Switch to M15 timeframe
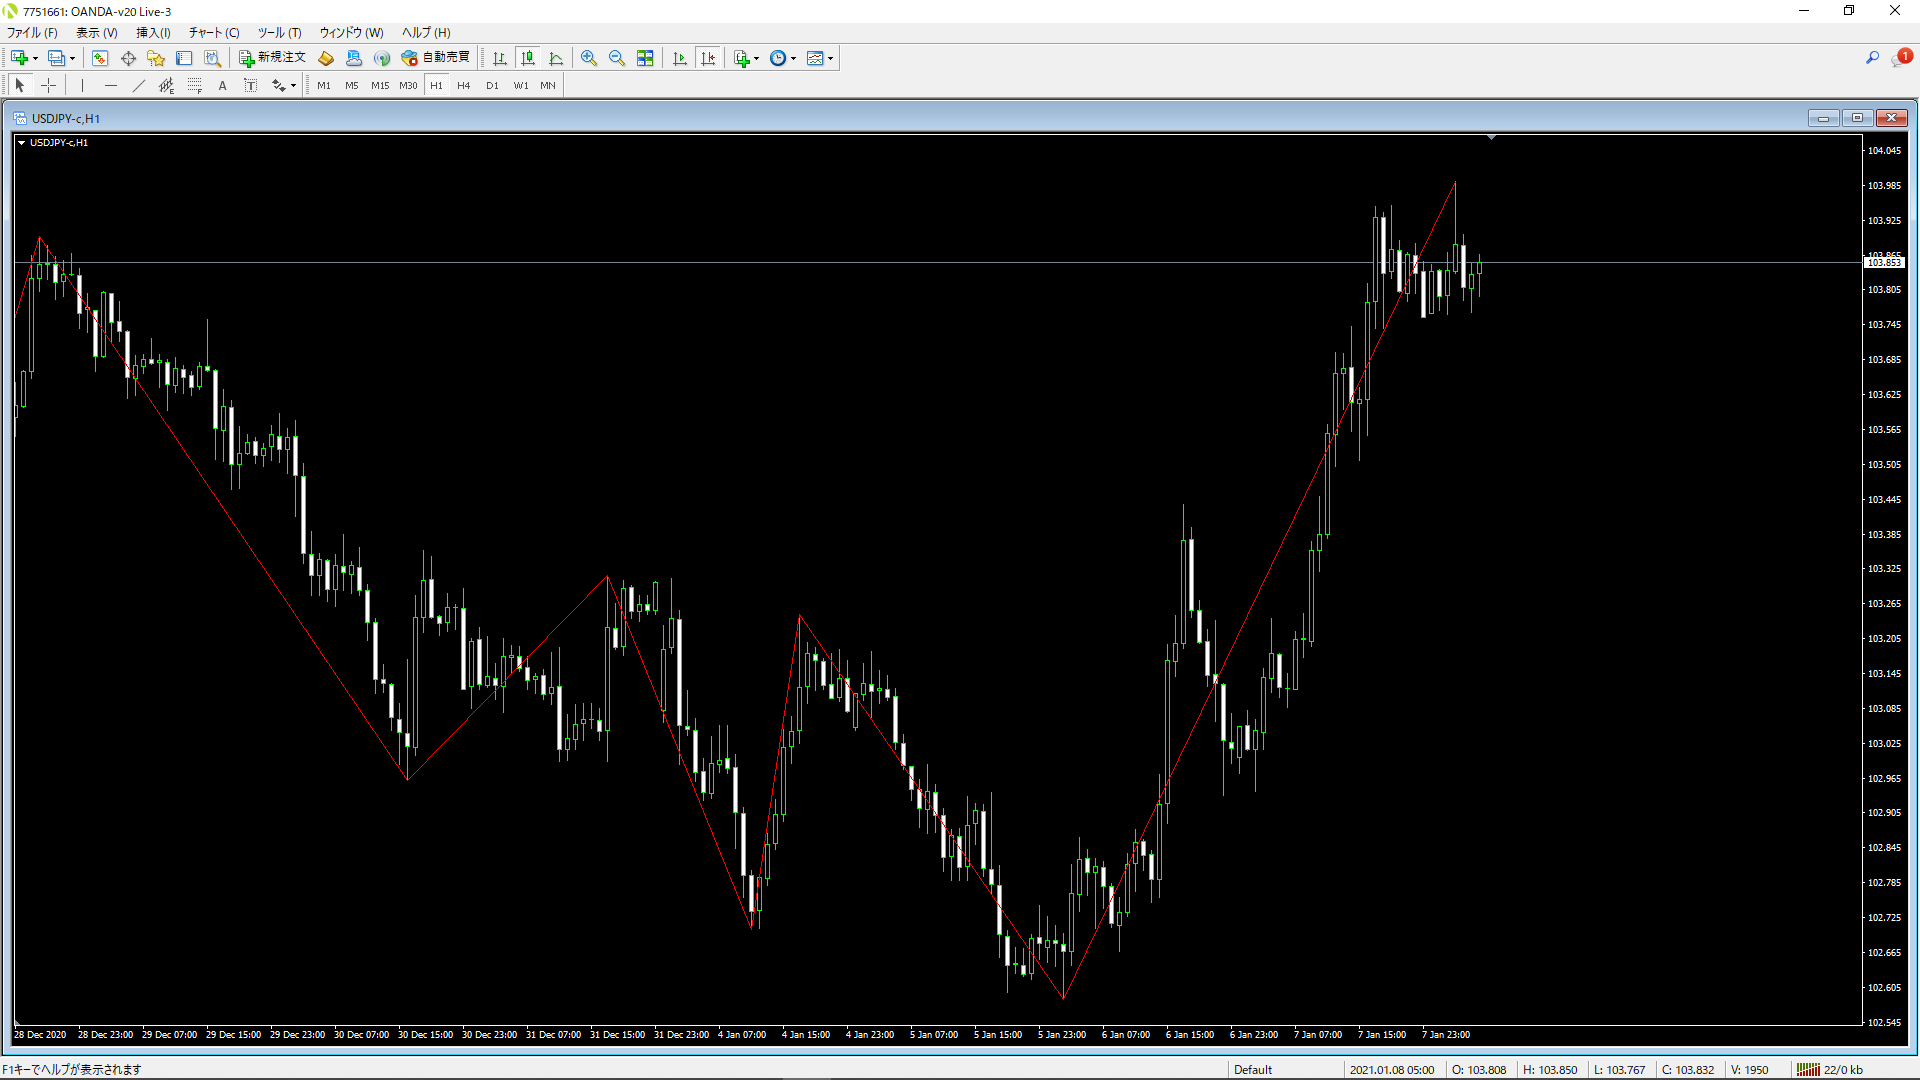Image resolution: width=1920 pixels, height=1080 pixels. coord(380,85)
